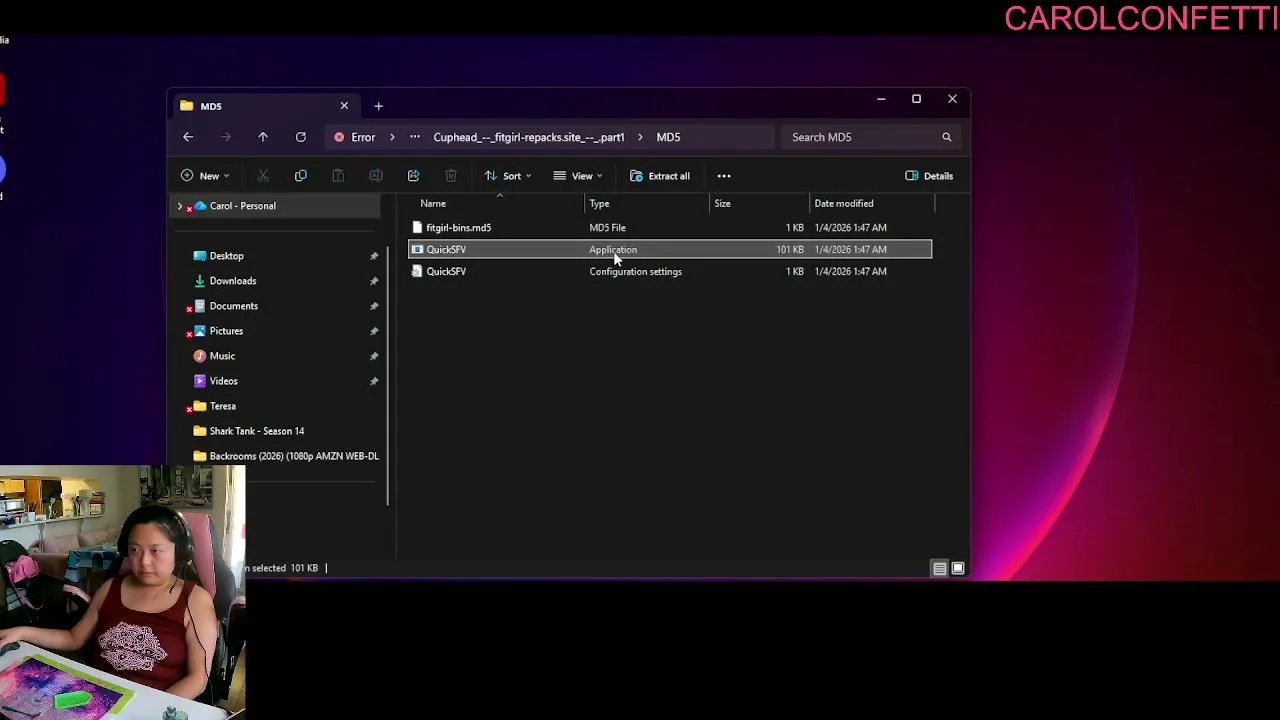1280x720 pixels.
Task: Open Desktop in the navigation pane
Action: tap(227, 256)
